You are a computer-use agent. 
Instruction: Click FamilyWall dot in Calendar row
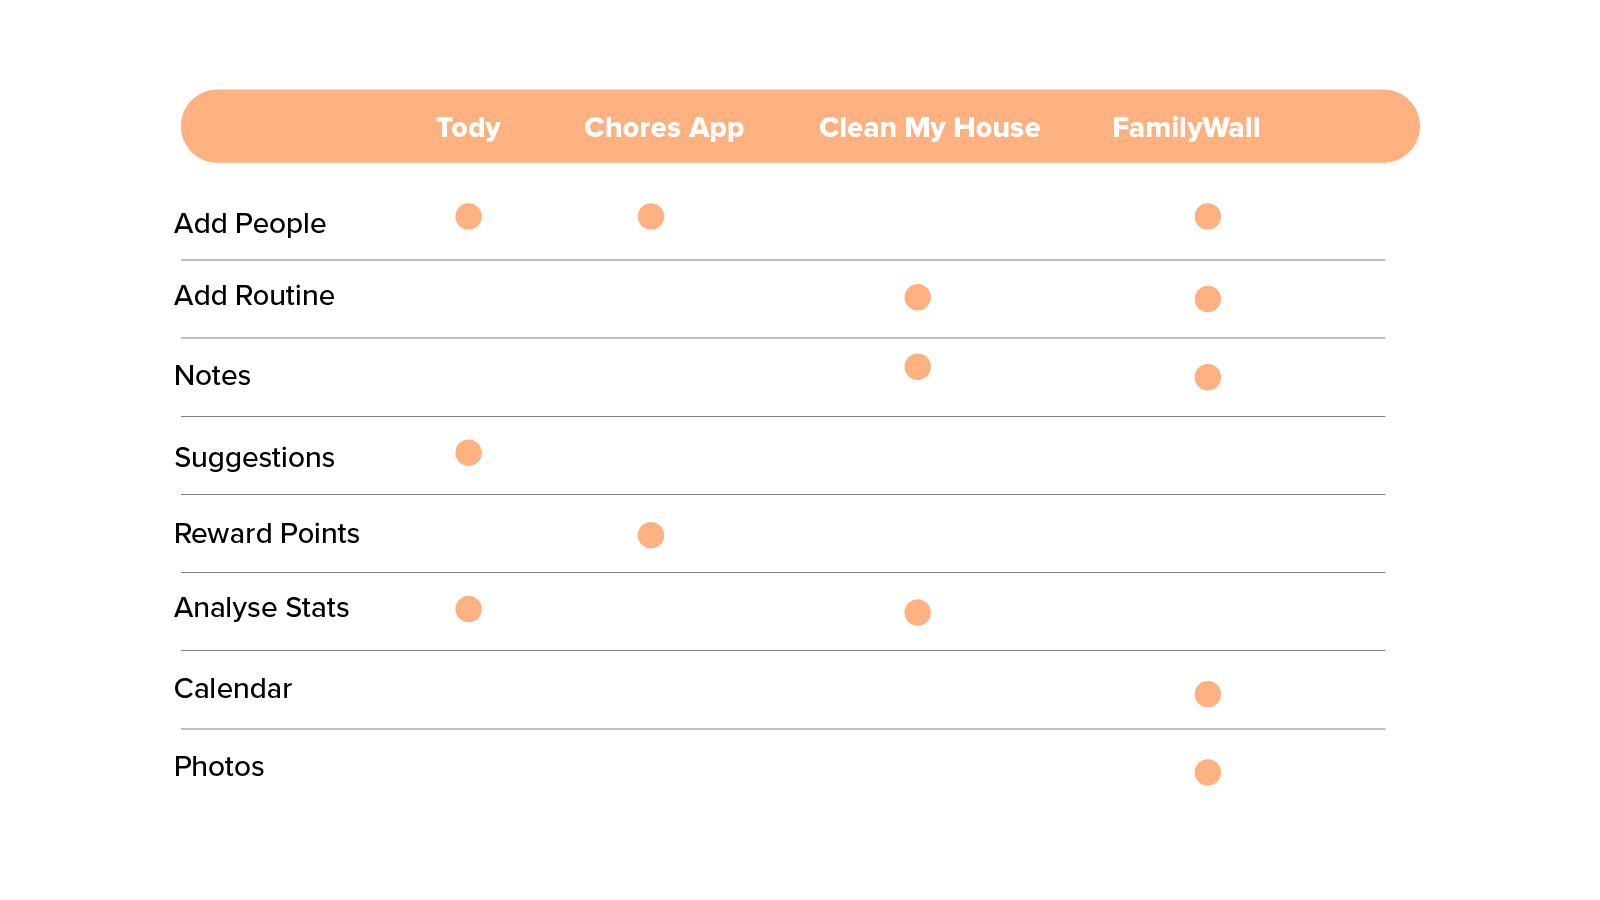pyautogui.click(x=1208, y=694)
